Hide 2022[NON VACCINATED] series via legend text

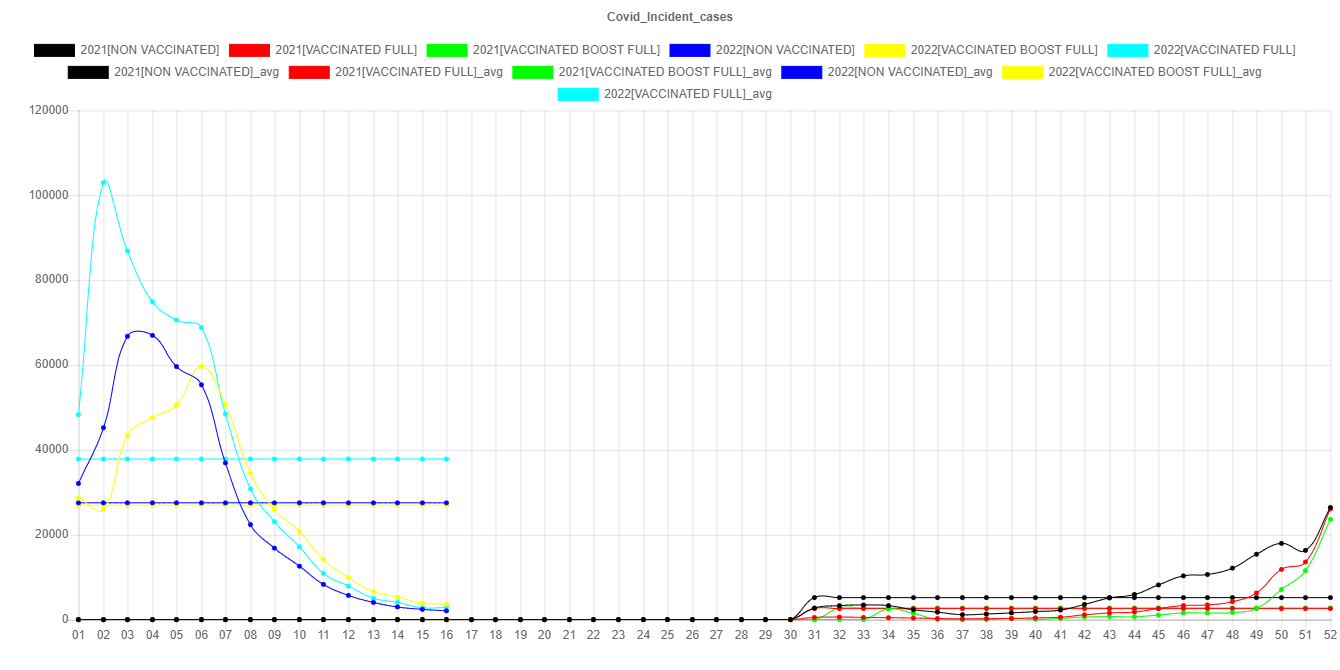click(785, 50)
